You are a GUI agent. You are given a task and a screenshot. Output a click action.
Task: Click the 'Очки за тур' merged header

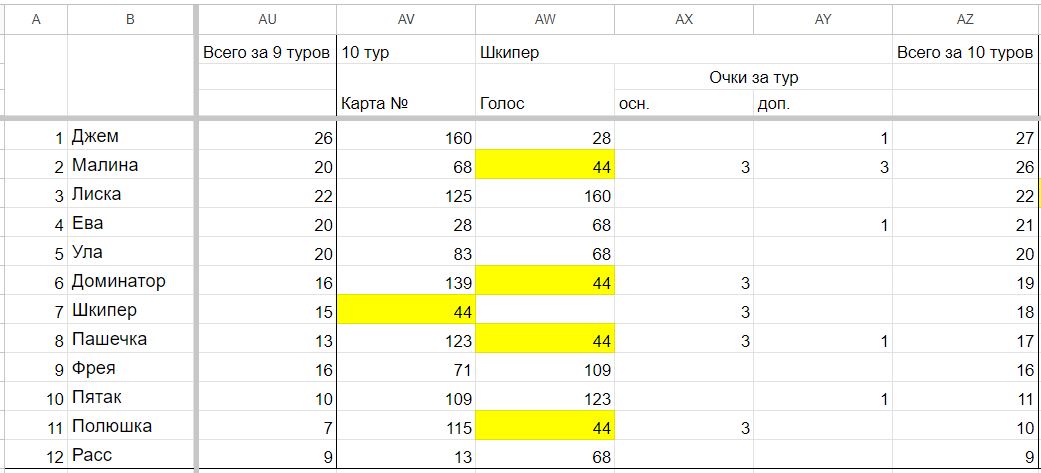[x=754, y=77]
